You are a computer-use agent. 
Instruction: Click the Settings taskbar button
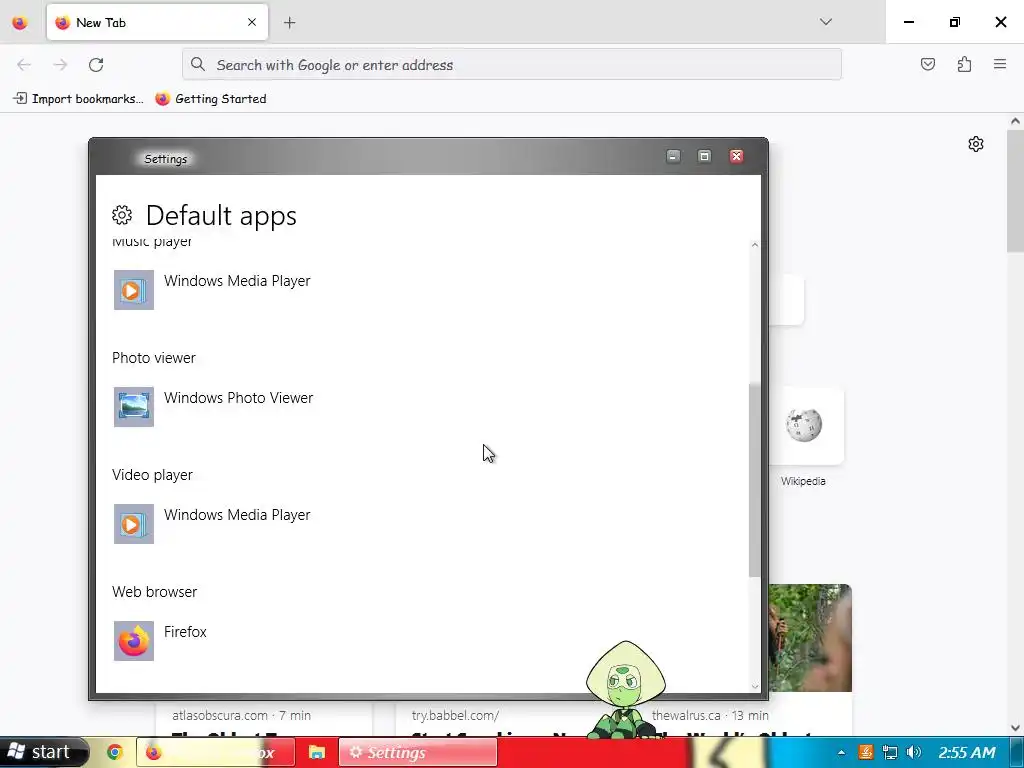[418, 752]
